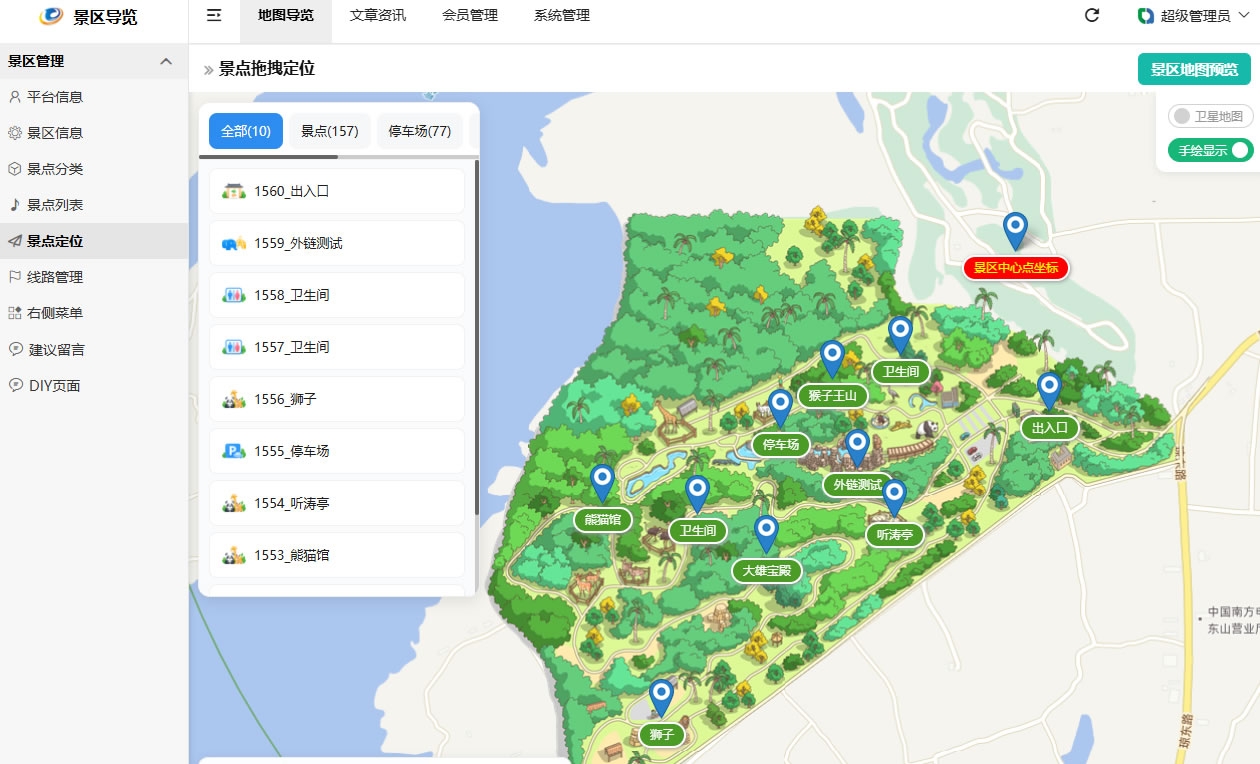The height and width of the screenshot is (764, 1260).
Task: Click the 线路管理 flag icon
Action: [x=14, y=277]
